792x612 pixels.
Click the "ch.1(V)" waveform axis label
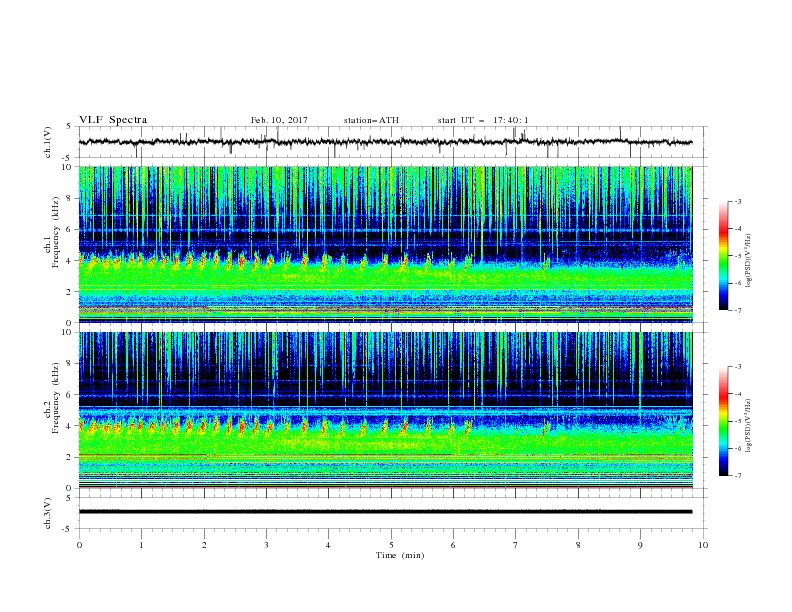[x=48, y=142]
